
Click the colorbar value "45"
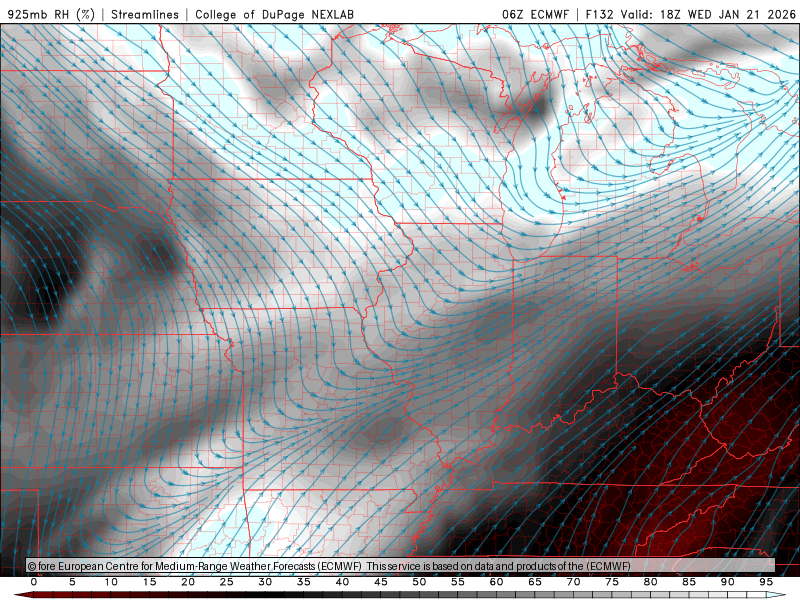coord(381,582)
